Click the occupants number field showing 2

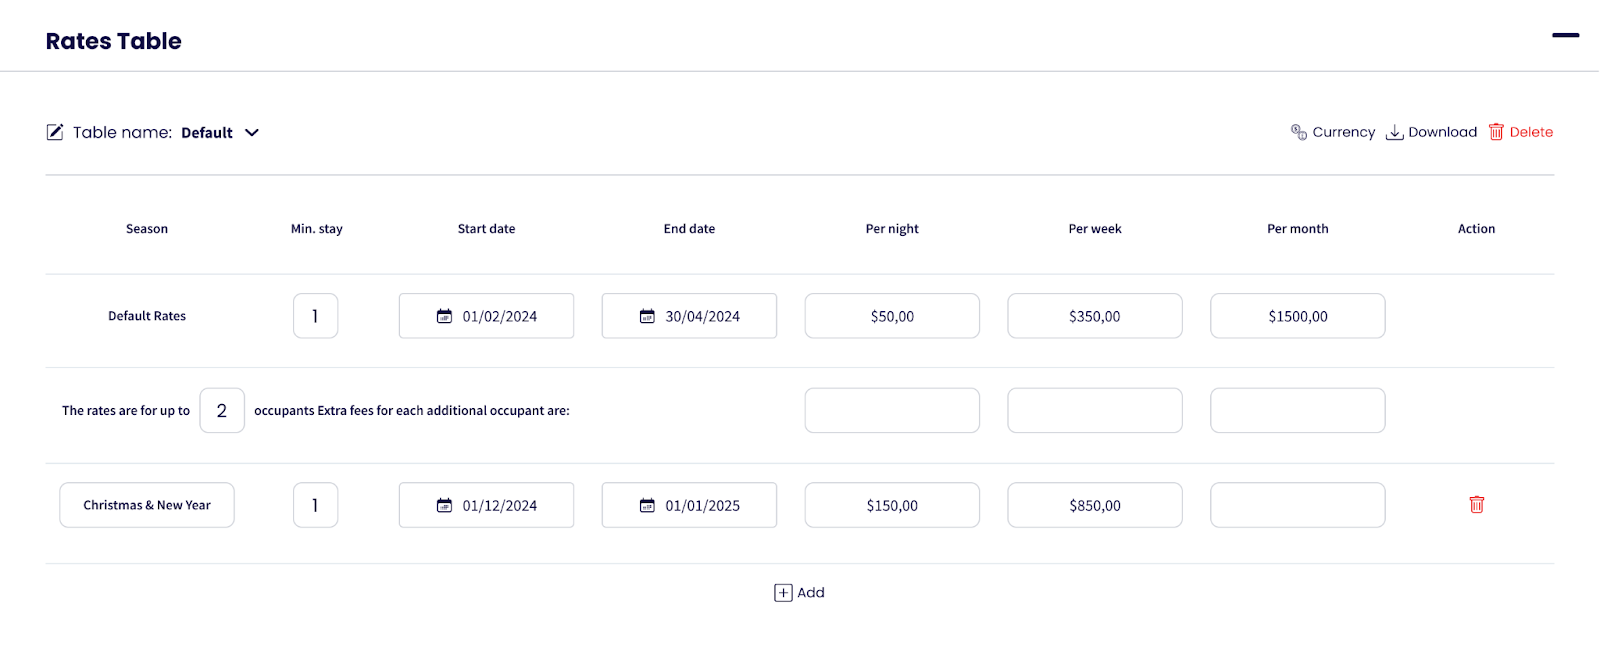tap(222, 411)
